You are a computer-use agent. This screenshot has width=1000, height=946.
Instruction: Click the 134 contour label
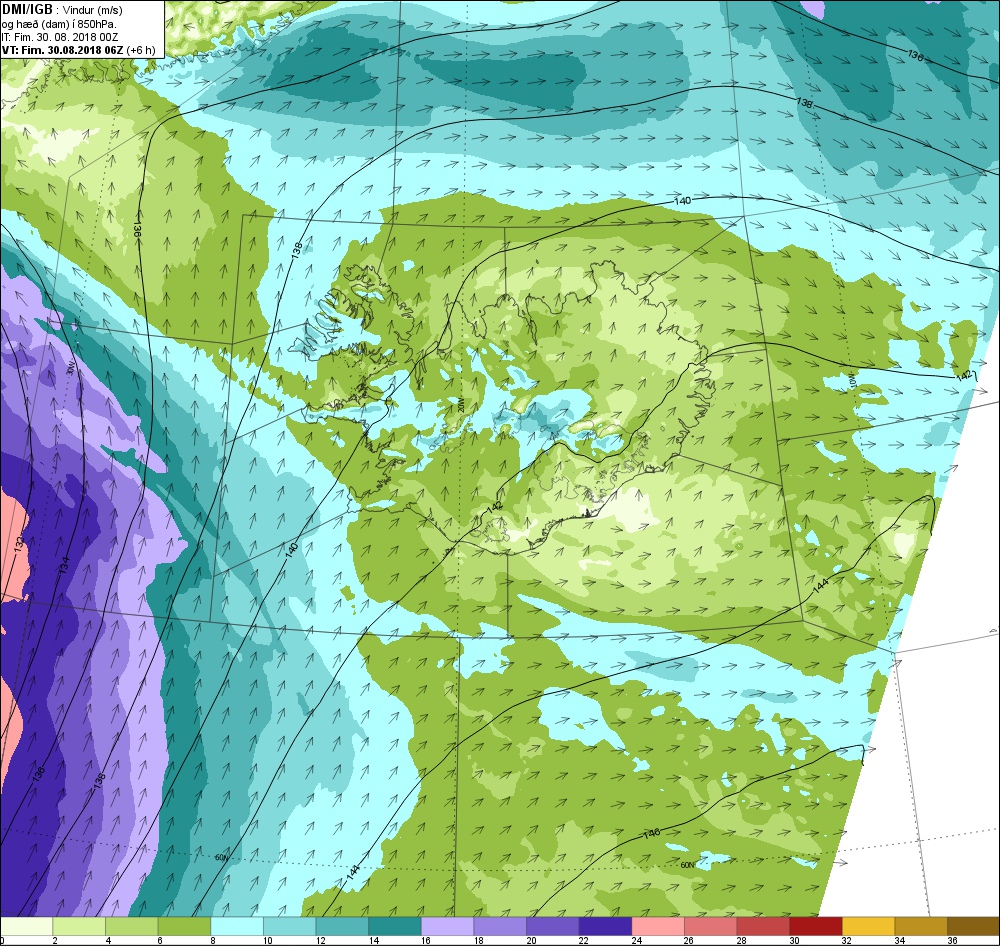point(65,565)
